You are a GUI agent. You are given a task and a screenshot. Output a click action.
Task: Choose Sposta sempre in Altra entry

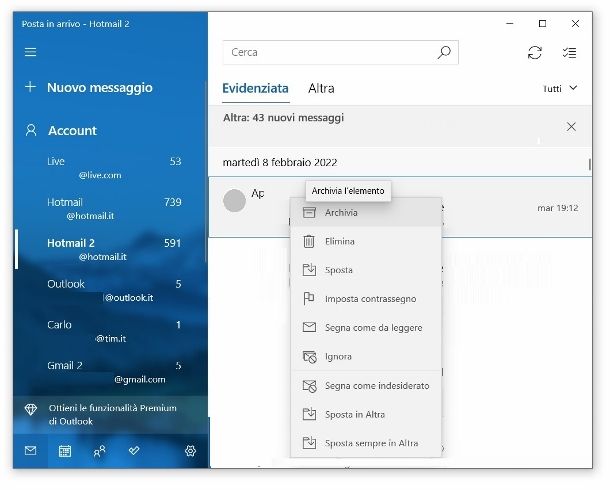(366, 443)
